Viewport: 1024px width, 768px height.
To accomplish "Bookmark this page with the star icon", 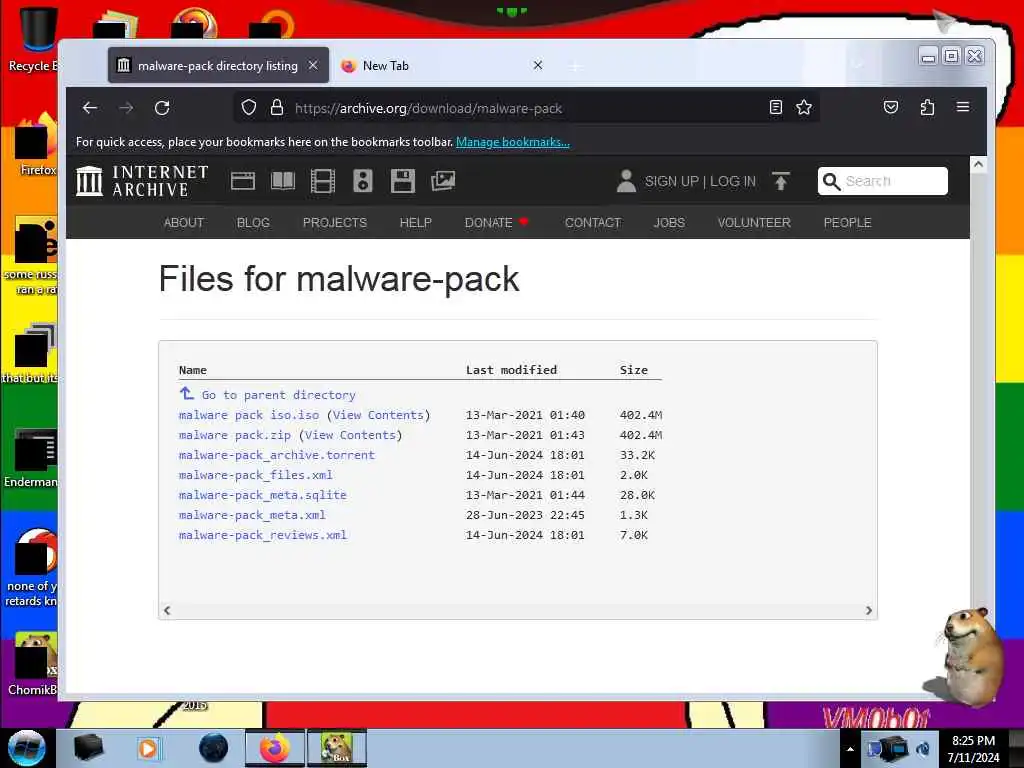I will point(804,108).
